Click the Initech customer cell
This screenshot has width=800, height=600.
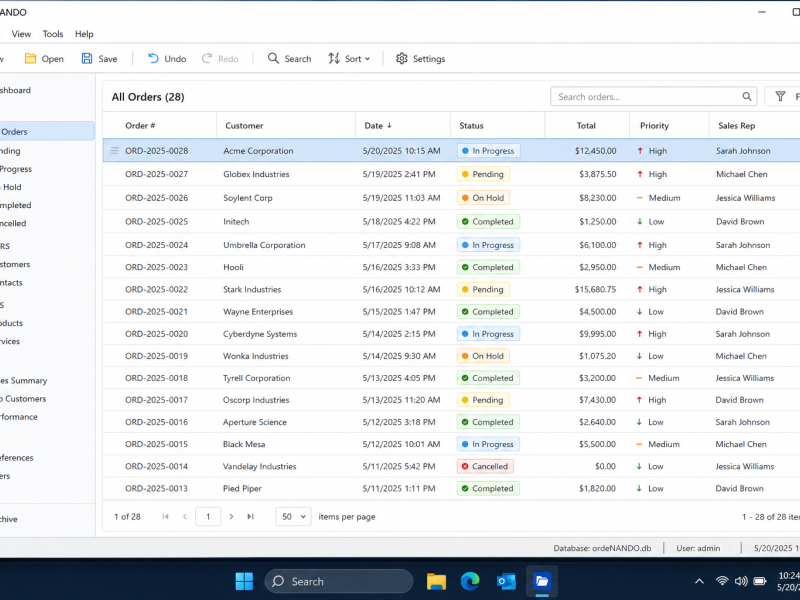[236, 221]
